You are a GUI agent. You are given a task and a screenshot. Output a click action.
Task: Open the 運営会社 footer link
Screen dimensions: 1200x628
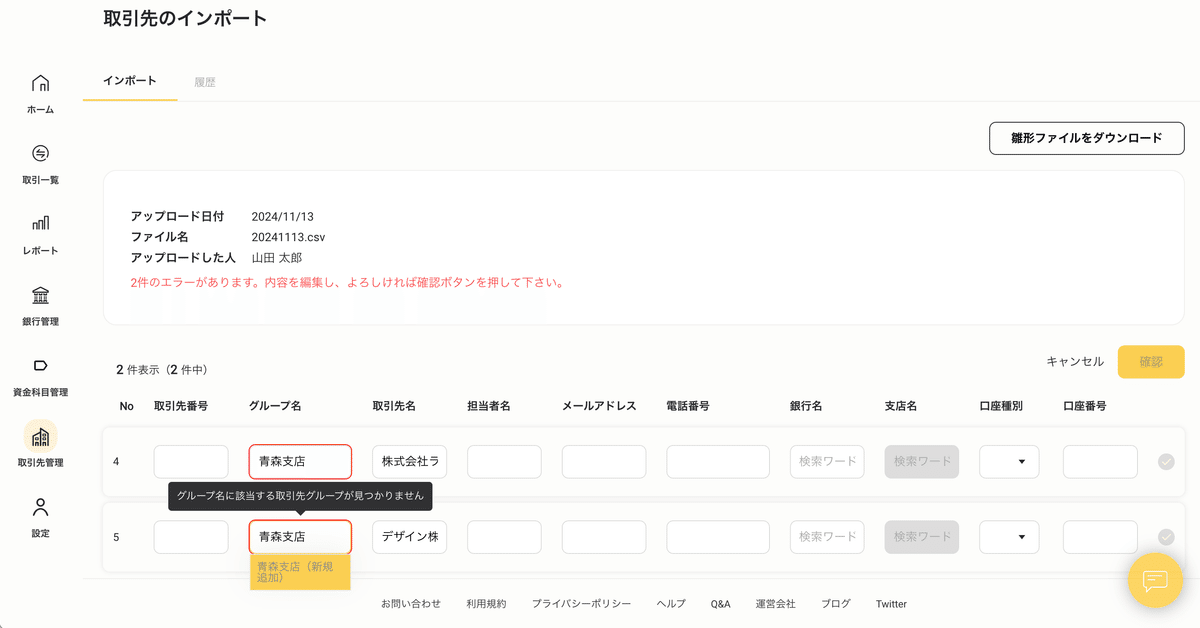(776, 604)
